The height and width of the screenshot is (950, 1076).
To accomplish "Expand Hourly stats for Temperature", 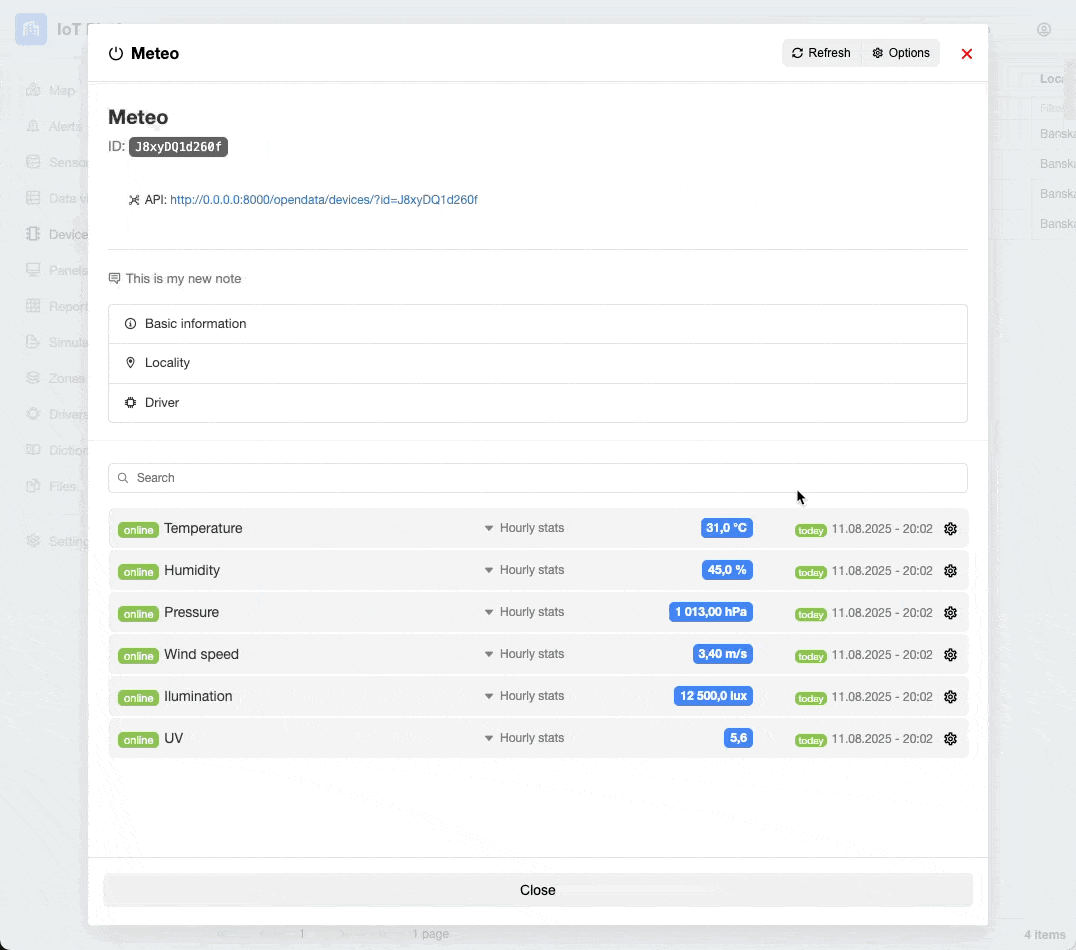I will pyautogui.click(x=524, y=528).
